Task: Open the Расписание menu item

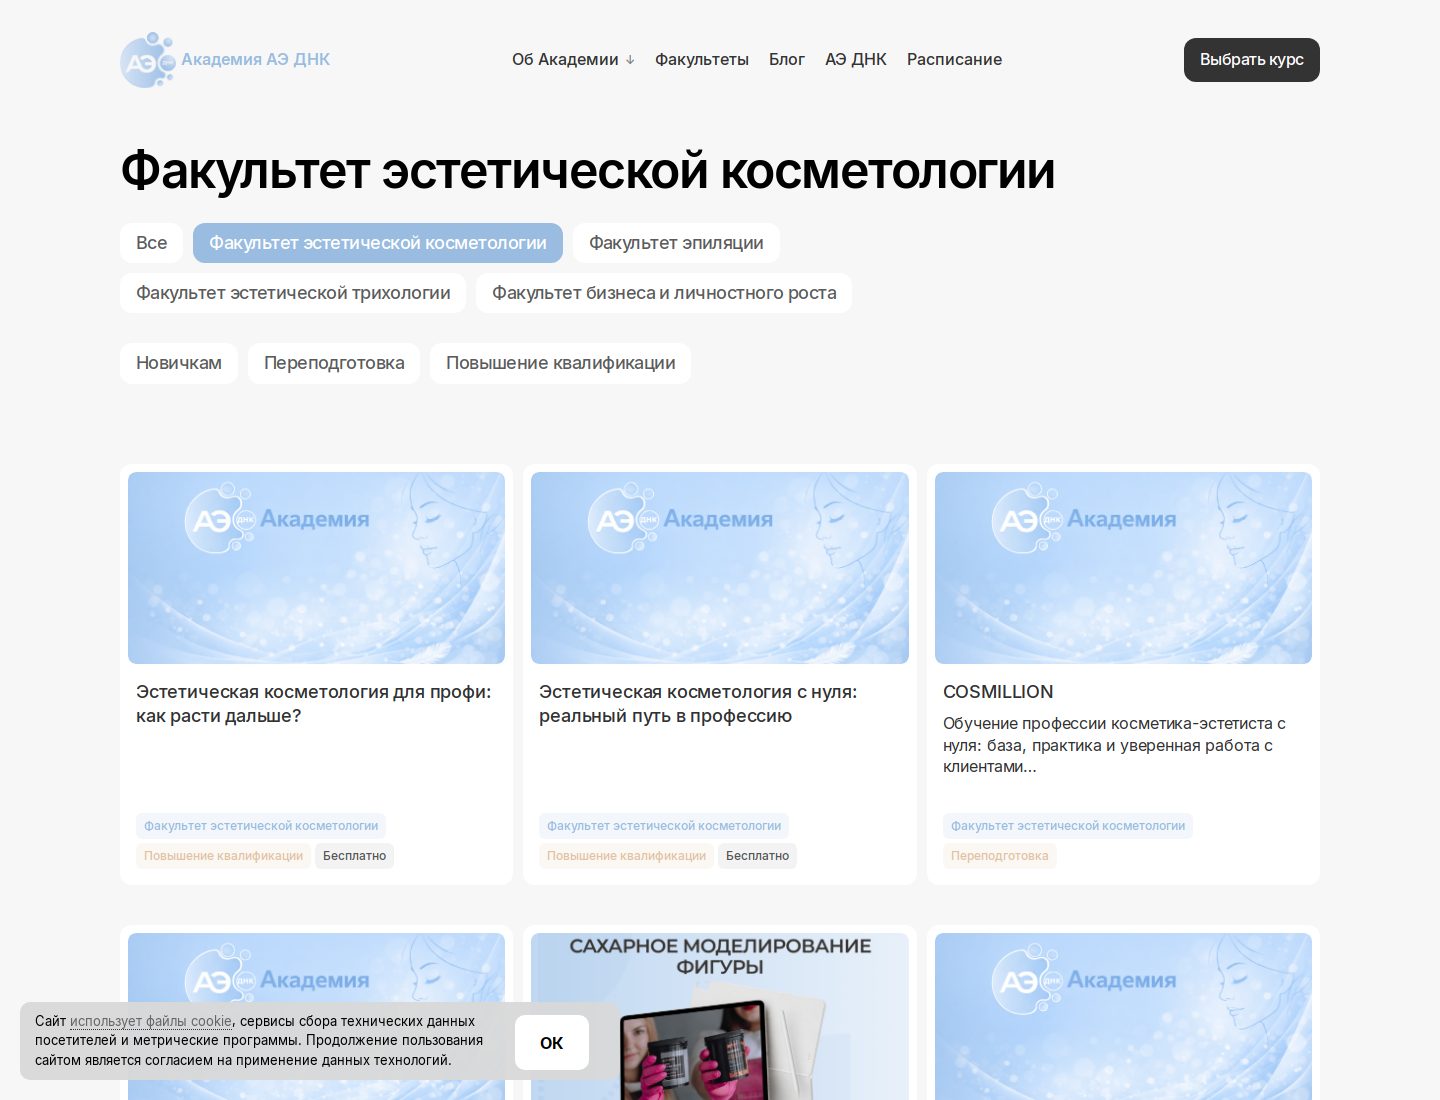Action: pyautogui.click(x=954, y=59)
